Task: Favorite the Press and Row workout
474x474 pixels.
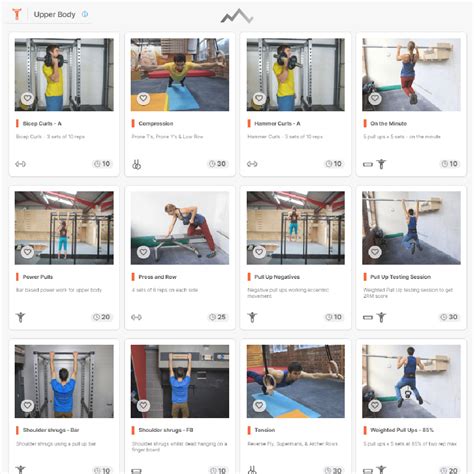Action: click(x=143, y=252)
